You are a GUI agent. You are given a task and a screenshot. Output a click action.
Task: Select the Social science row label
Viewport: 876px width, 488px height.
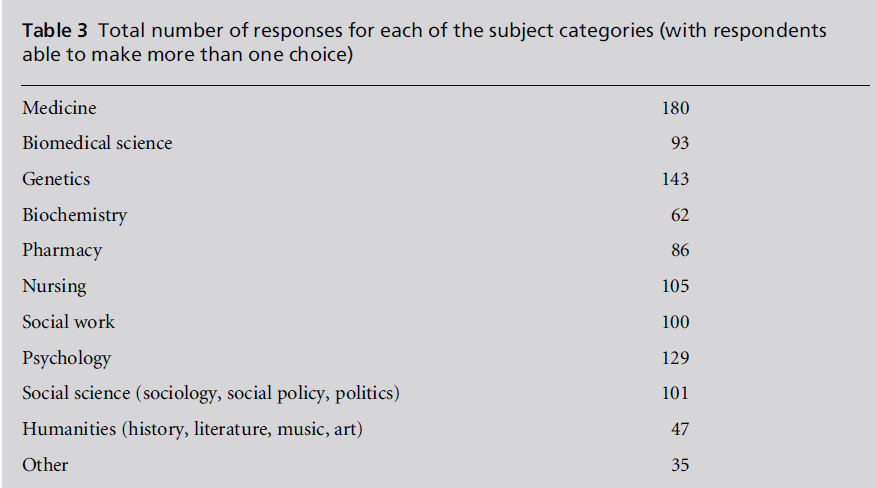pos(211,393)
